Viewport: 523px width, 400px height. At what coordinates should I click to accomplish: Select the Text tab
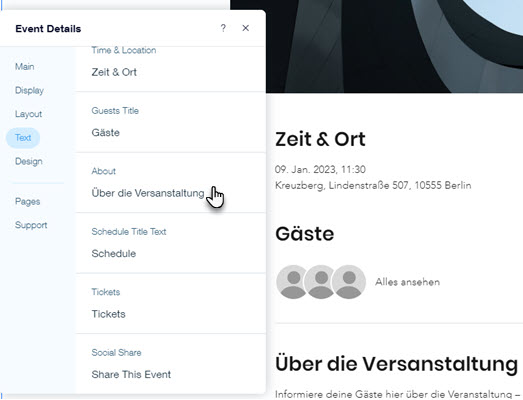(x=23, y=137)
